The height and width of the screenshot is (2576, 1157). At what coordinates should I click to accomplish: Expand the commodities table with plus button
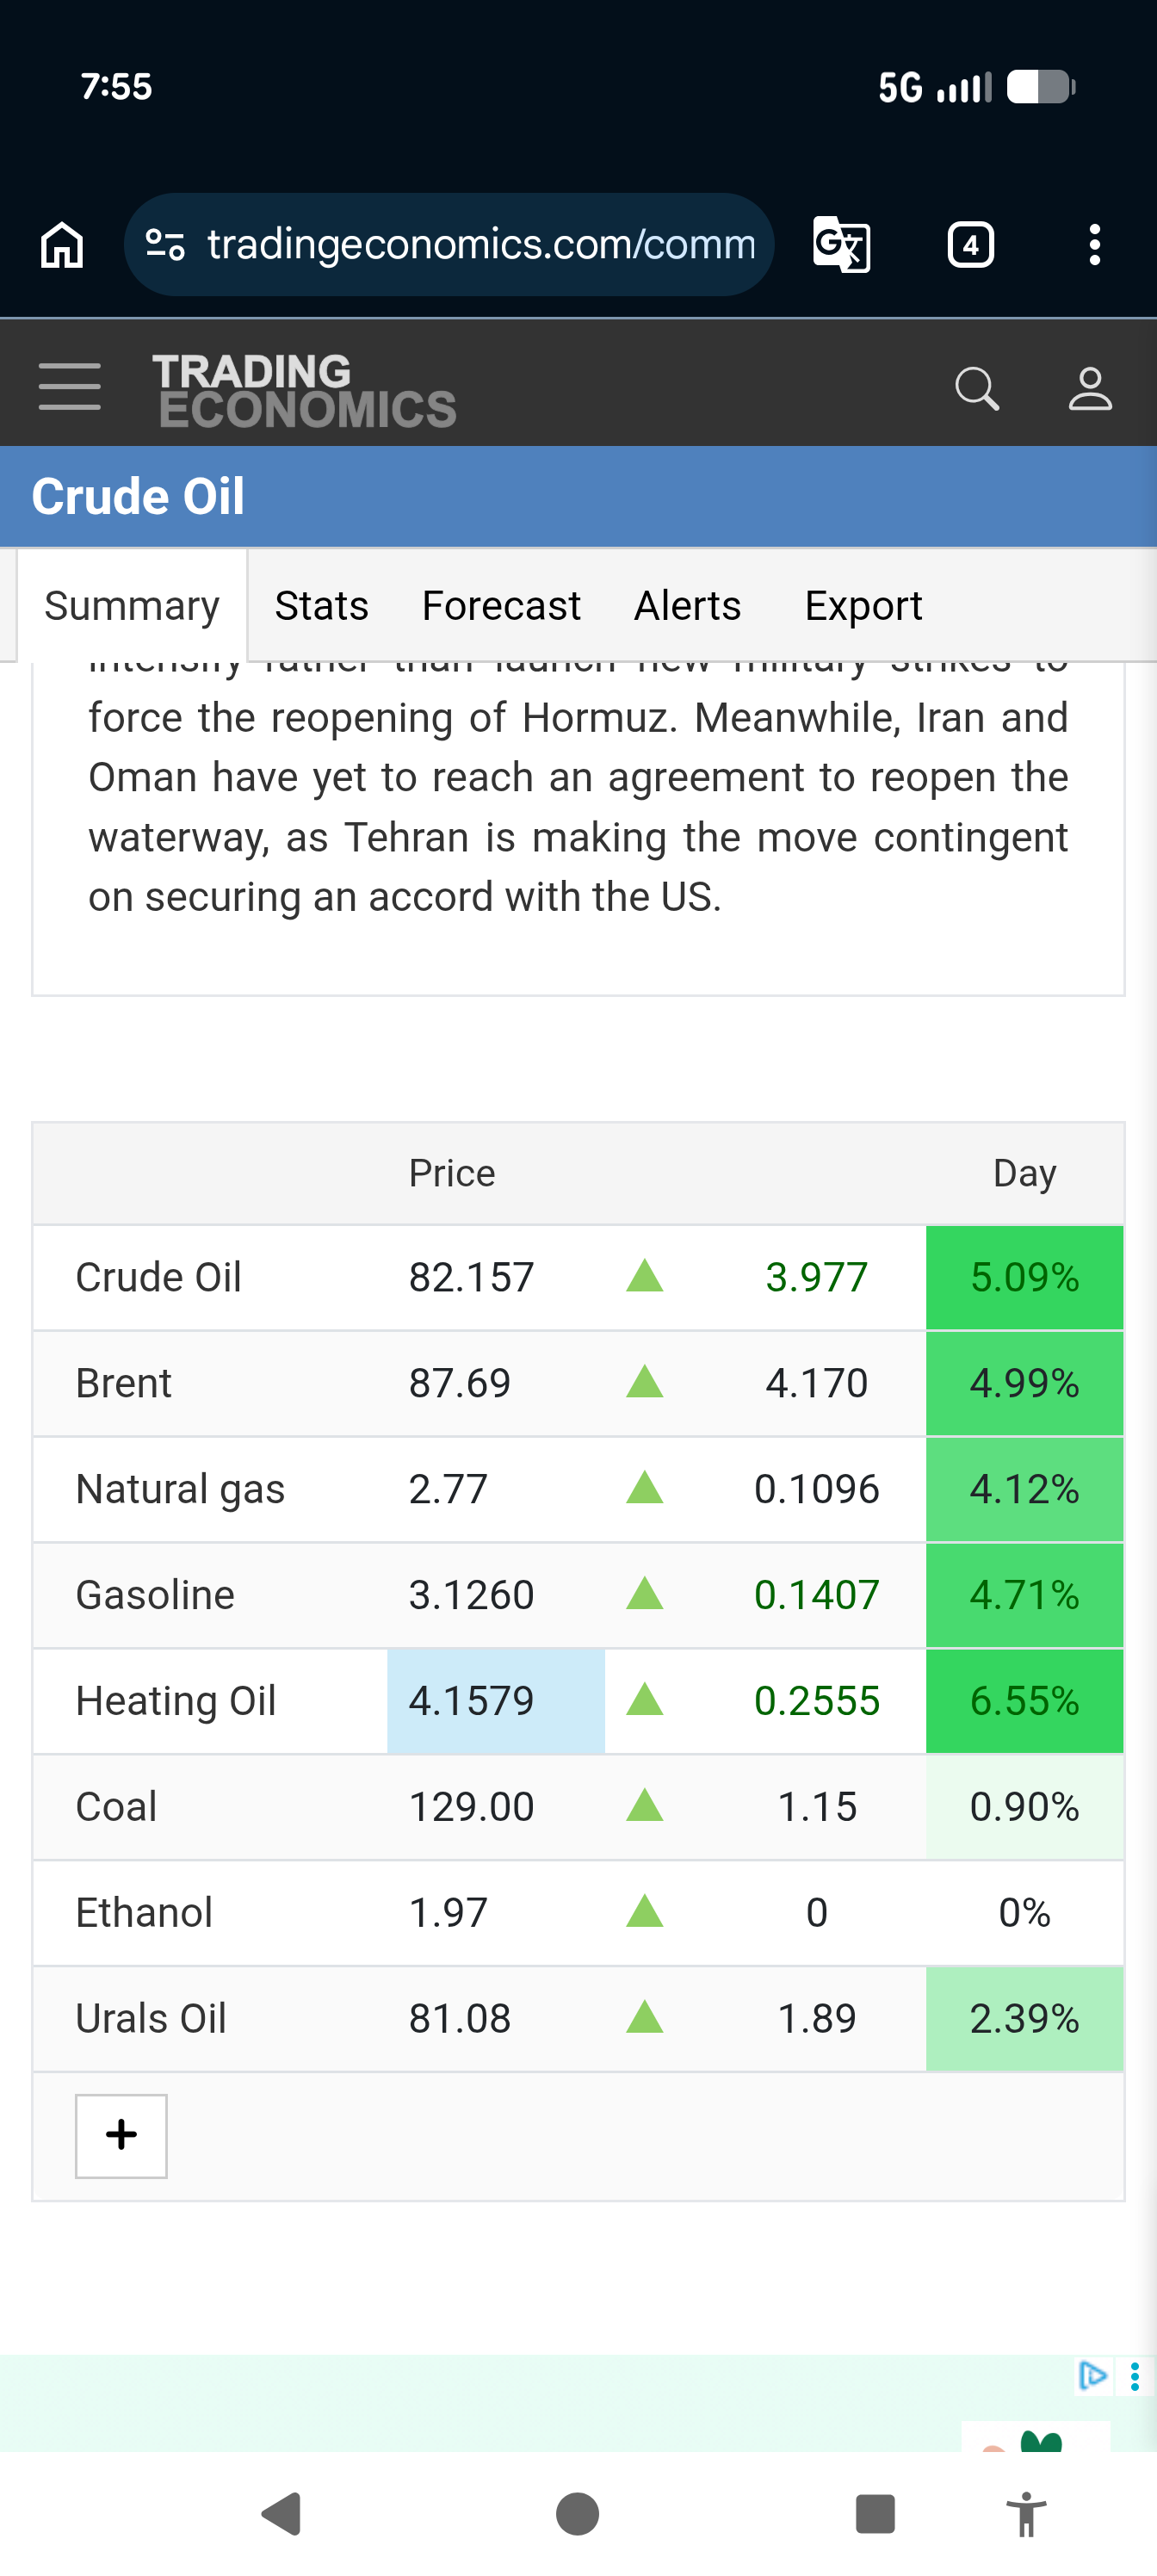click(121, 2135)
